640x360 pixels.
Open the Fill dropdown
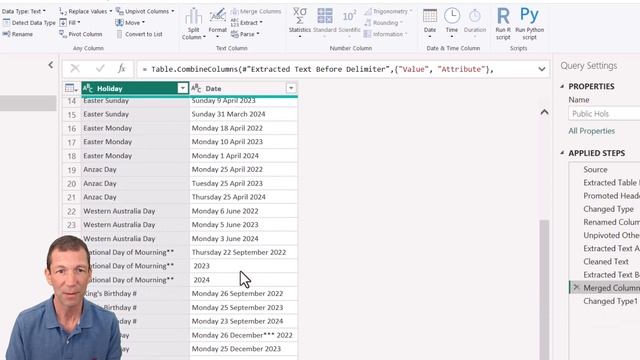pyautogui.click(x=70, y=23)
